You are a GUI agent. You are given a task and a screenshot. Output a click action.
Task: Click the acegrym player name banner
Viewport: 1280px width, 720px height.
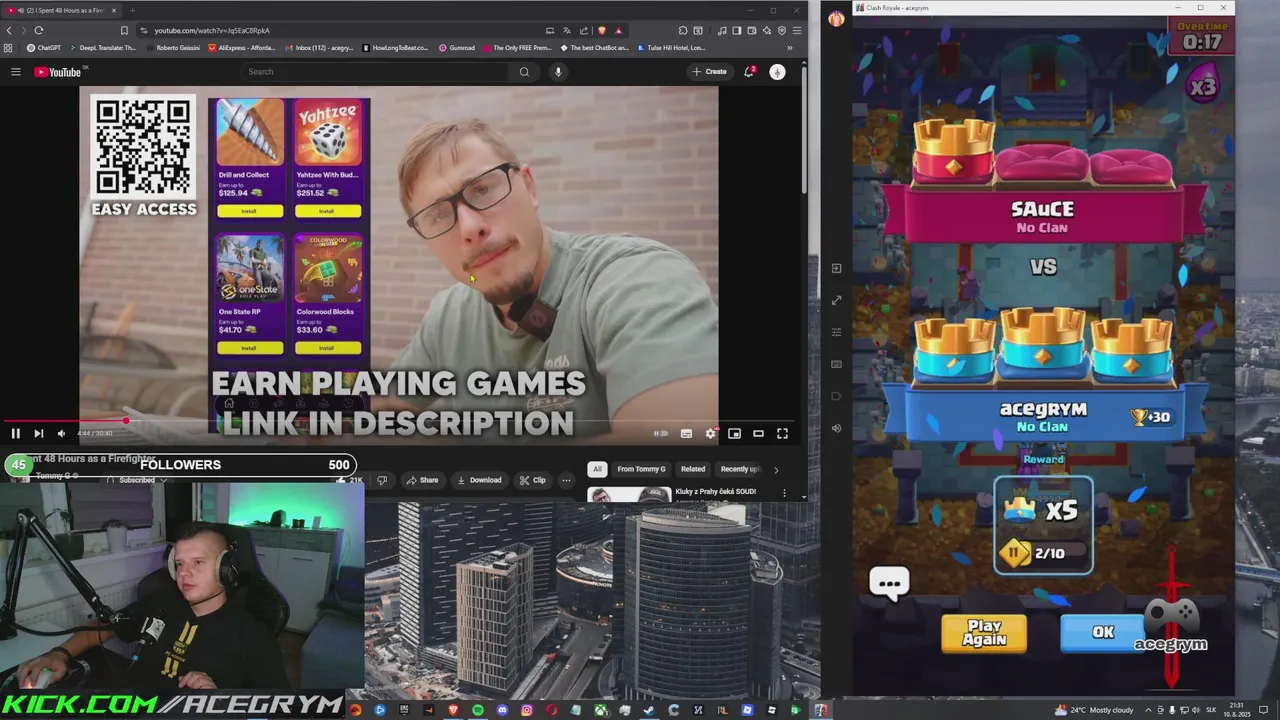[x=1043, y=416]
